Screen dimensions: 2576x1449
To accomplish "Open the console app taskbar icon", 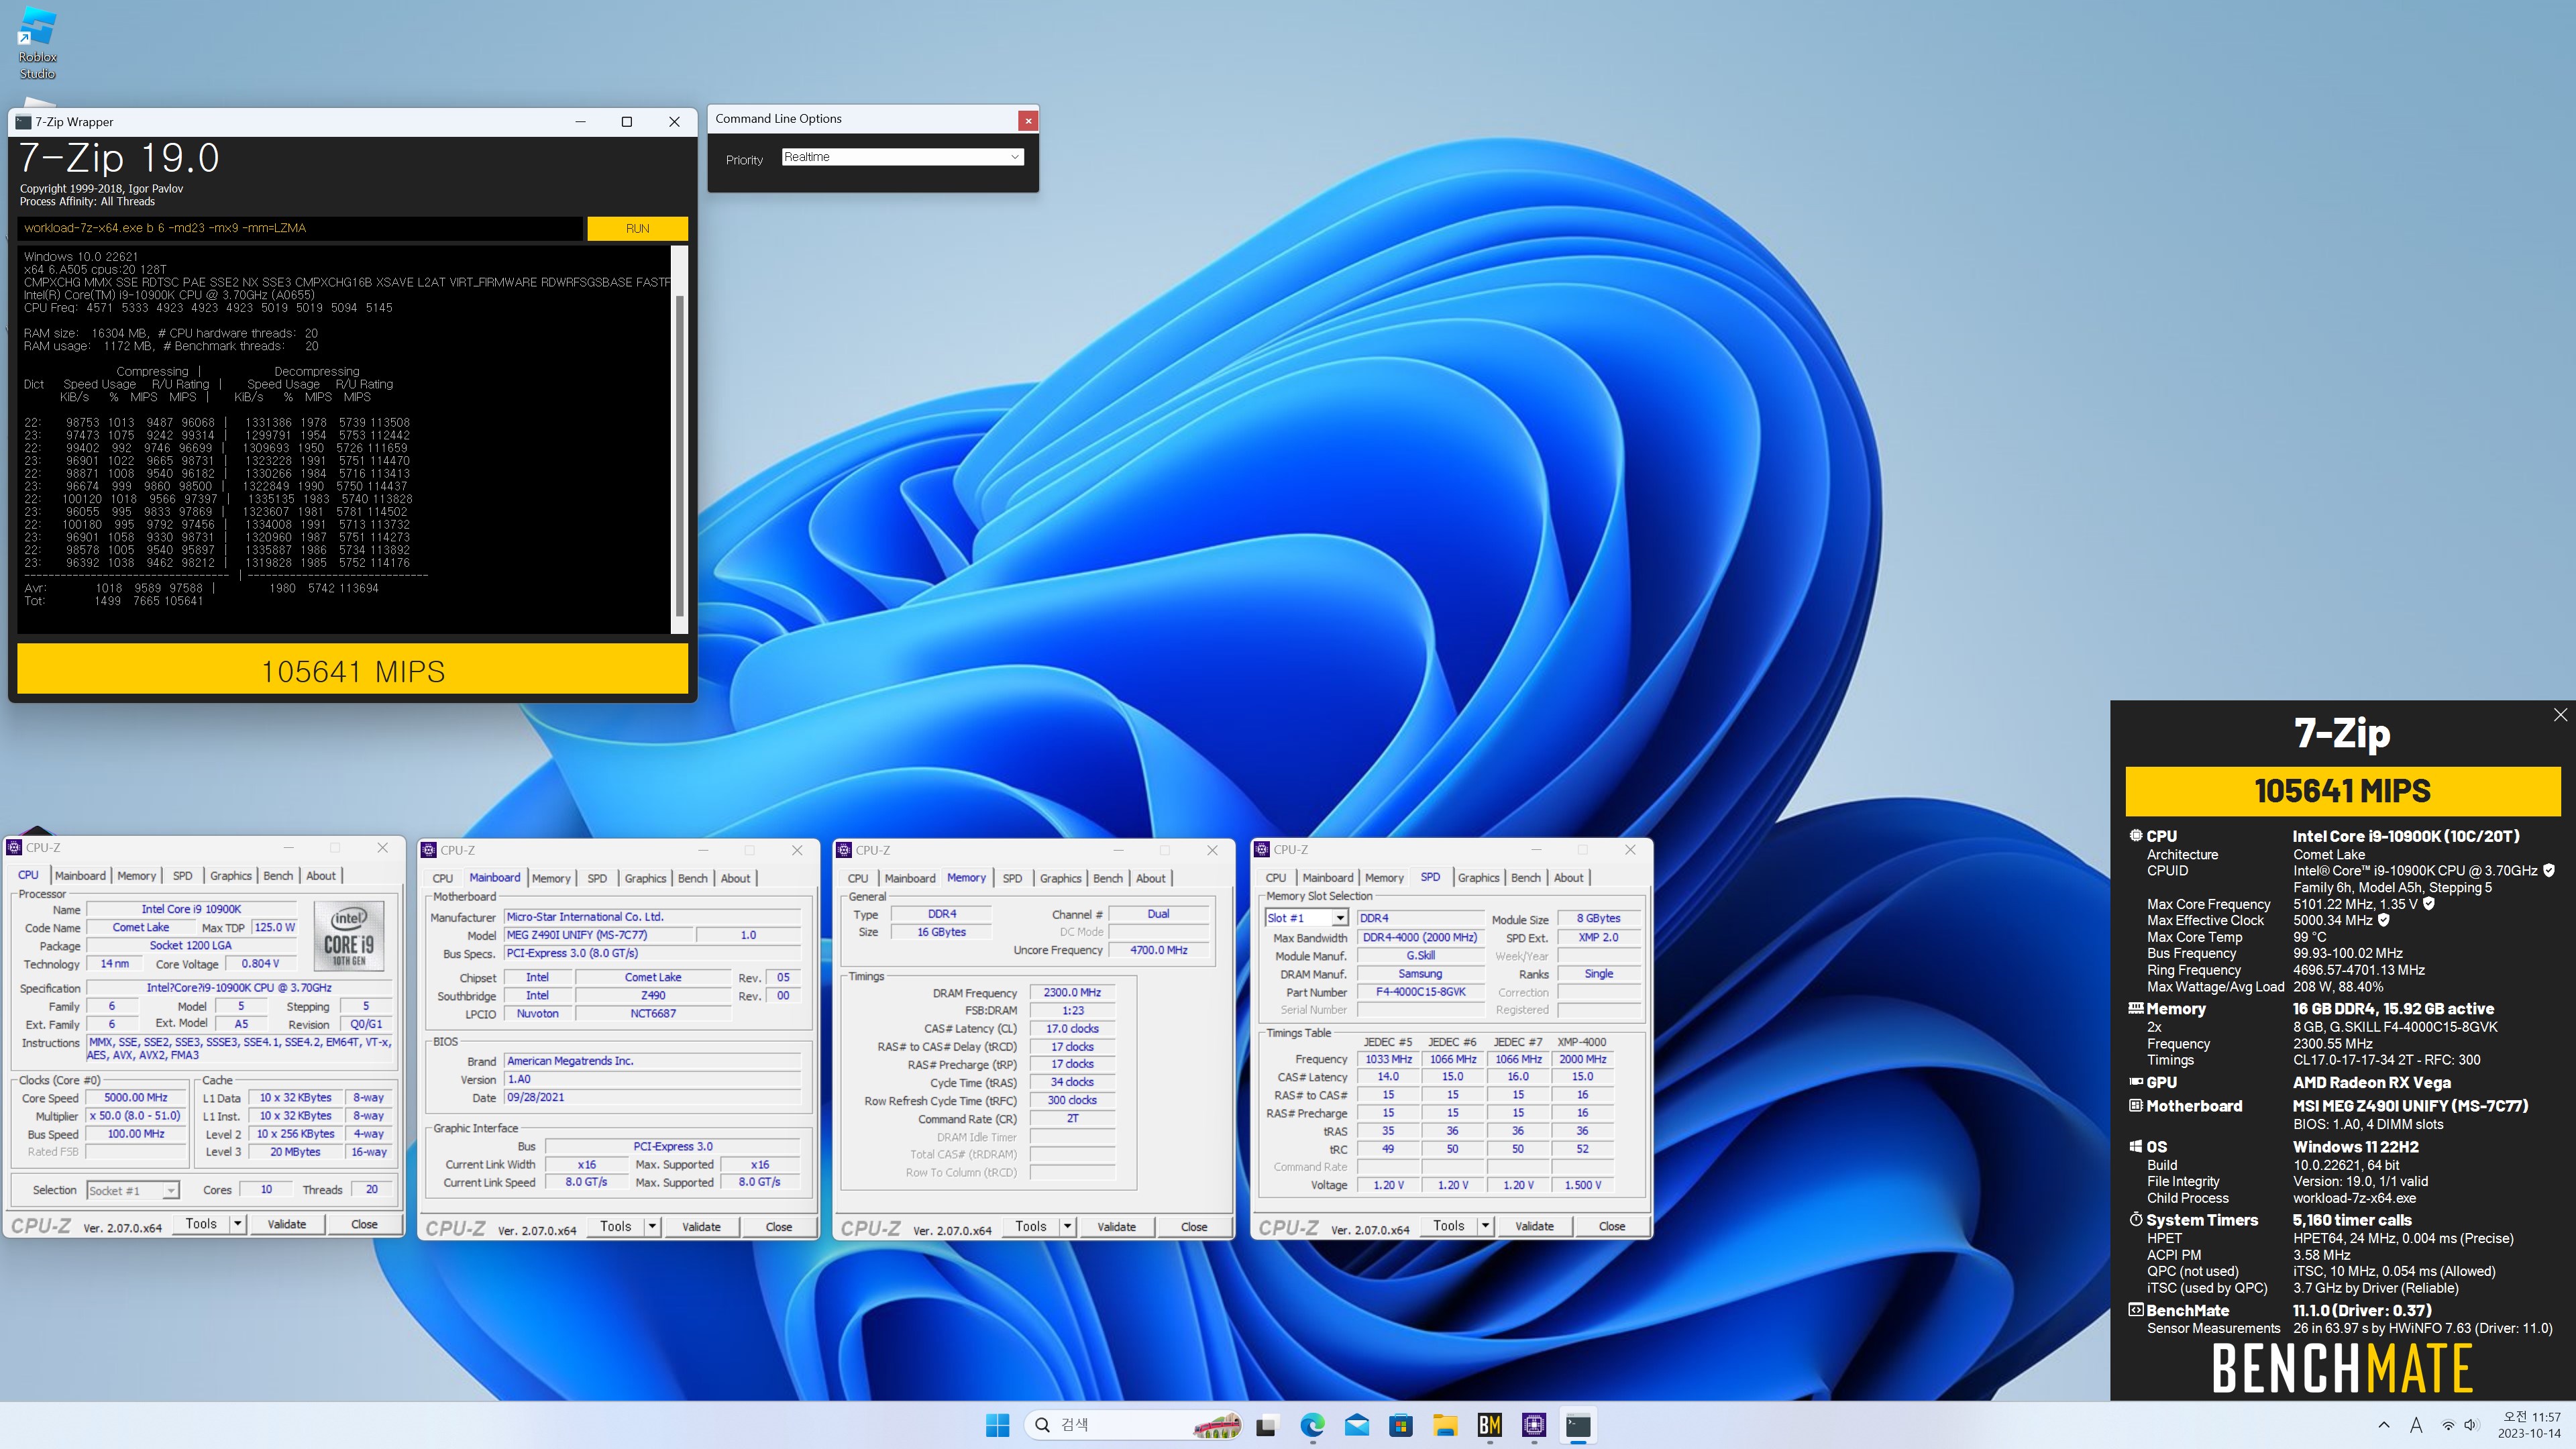I will click(1578, 1425).
